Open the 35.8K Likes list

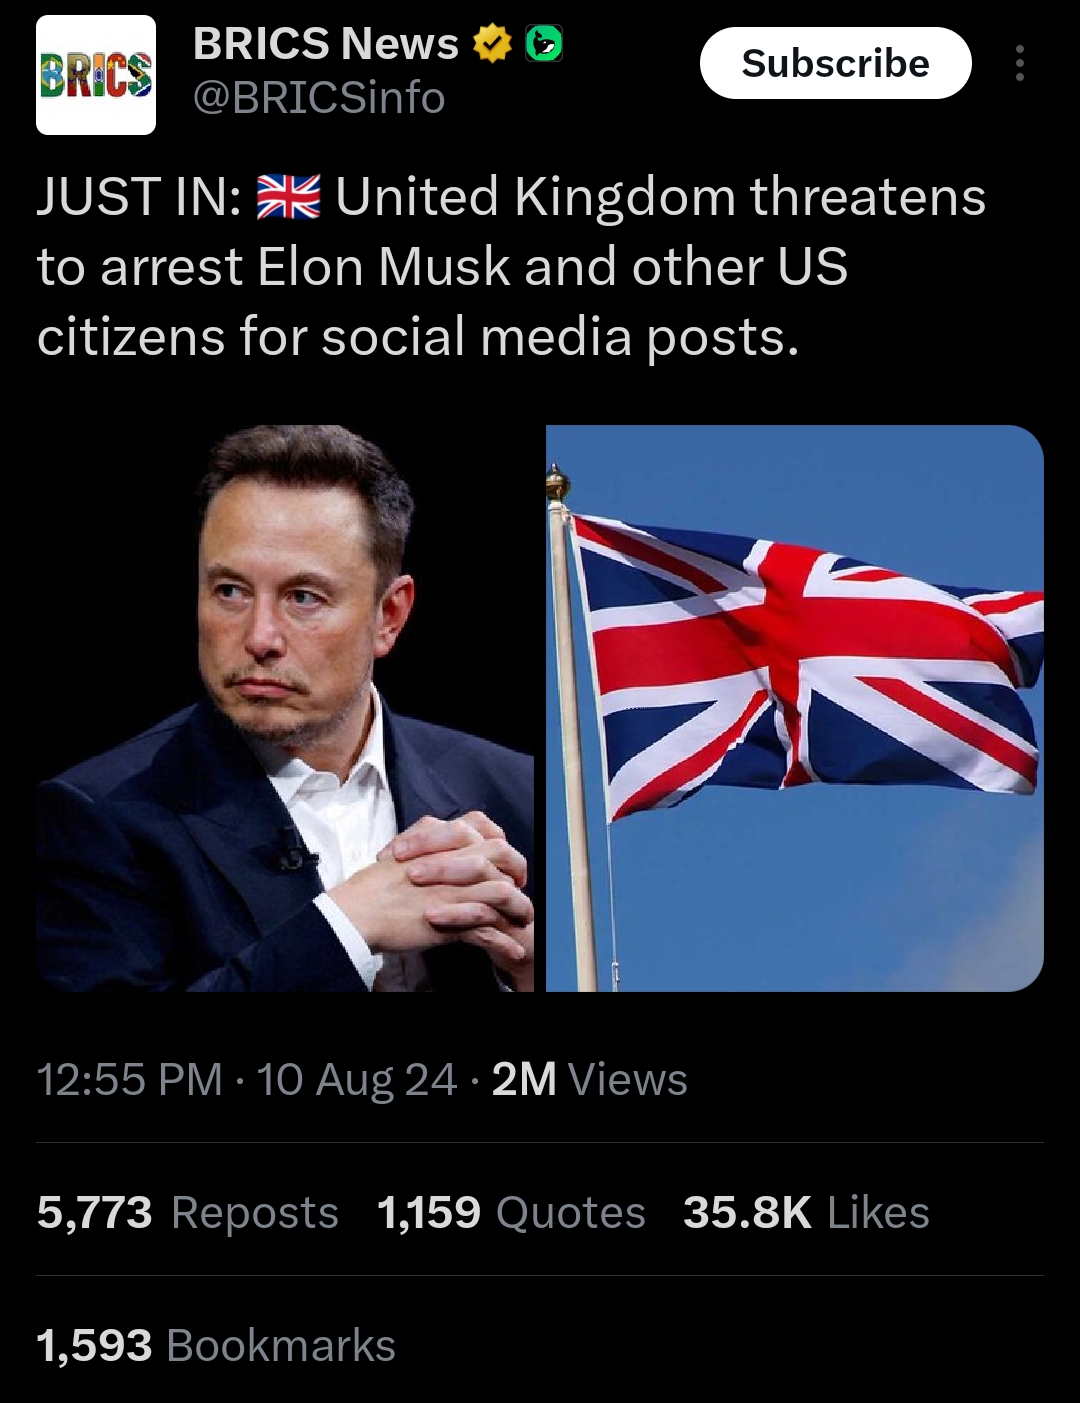point(806,1213)
